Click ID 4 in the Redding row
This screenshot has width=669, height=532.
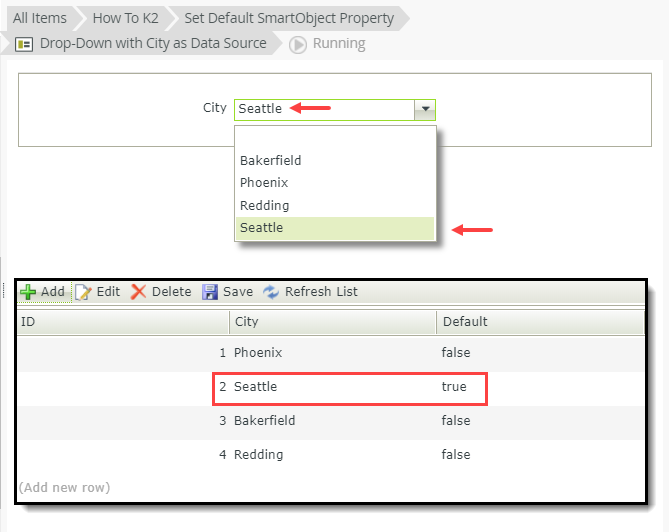222,455
